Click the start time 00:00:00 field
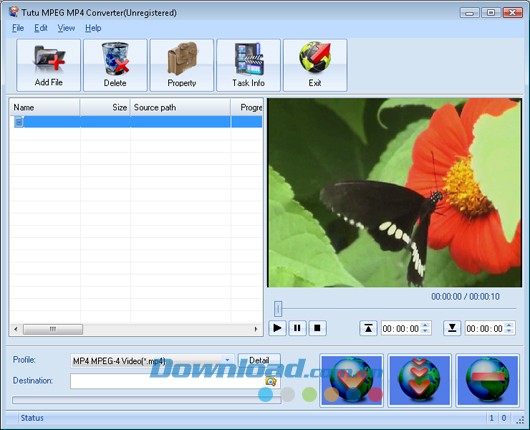The width and height of the screenshot is (530, 430). (401, 328)
